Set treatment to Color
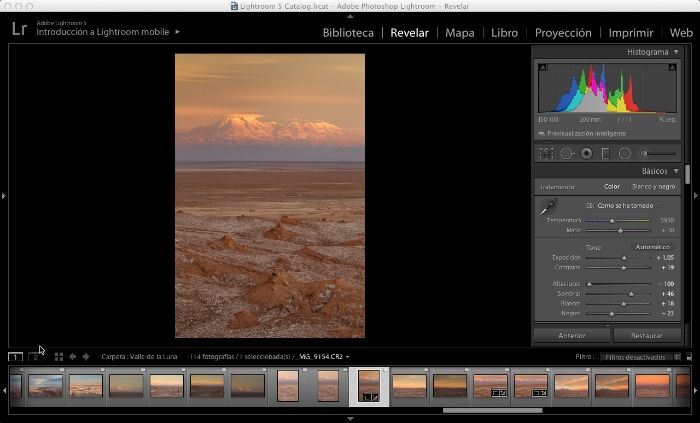Image resolution: width=700 pixels, height=423 pixels. click(612, 187)
